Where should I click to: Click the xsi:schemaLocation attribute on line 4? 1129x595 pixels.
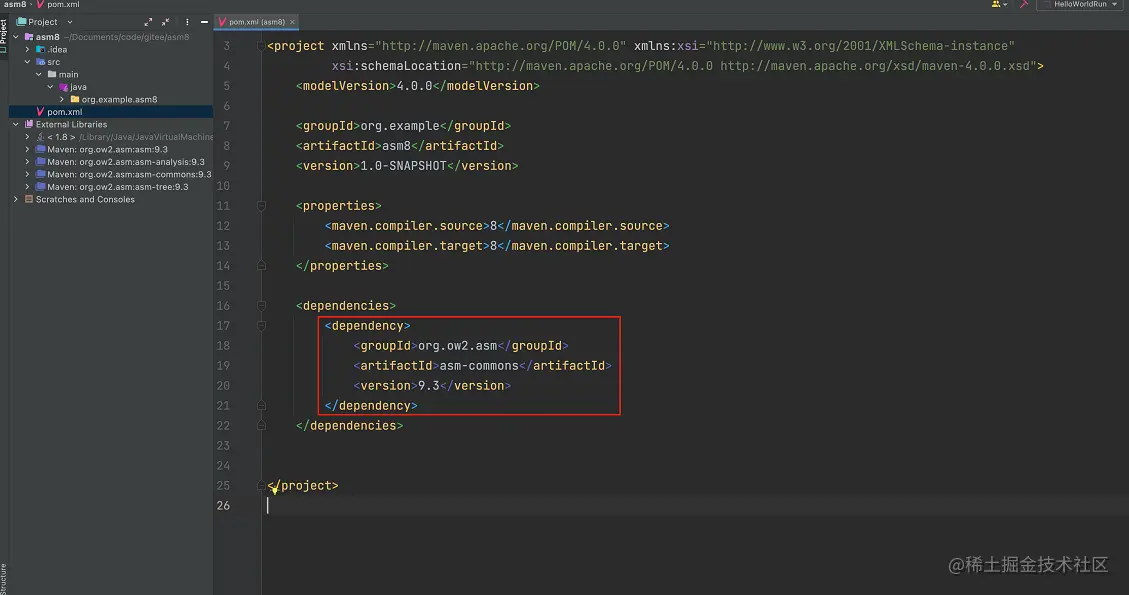684,66
